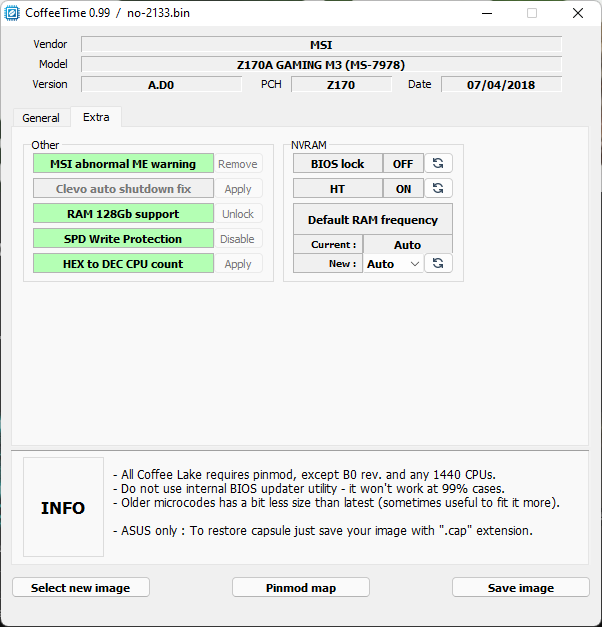Click the refresh icon next to HT
Screen dimensions: 602x627
pos(438,188)
